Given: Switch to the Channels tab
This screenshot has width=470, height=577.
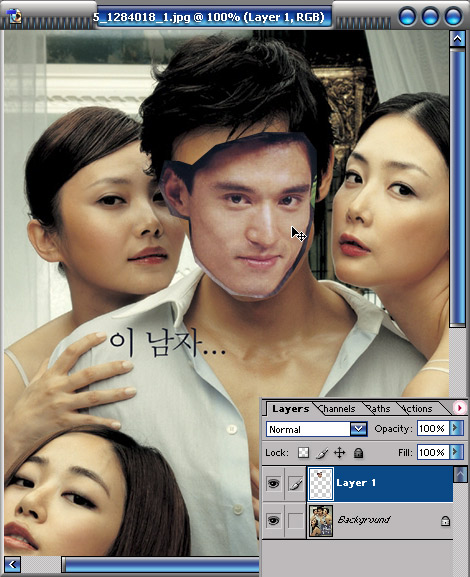Looking at the screenshot, I should coord(337,409).
